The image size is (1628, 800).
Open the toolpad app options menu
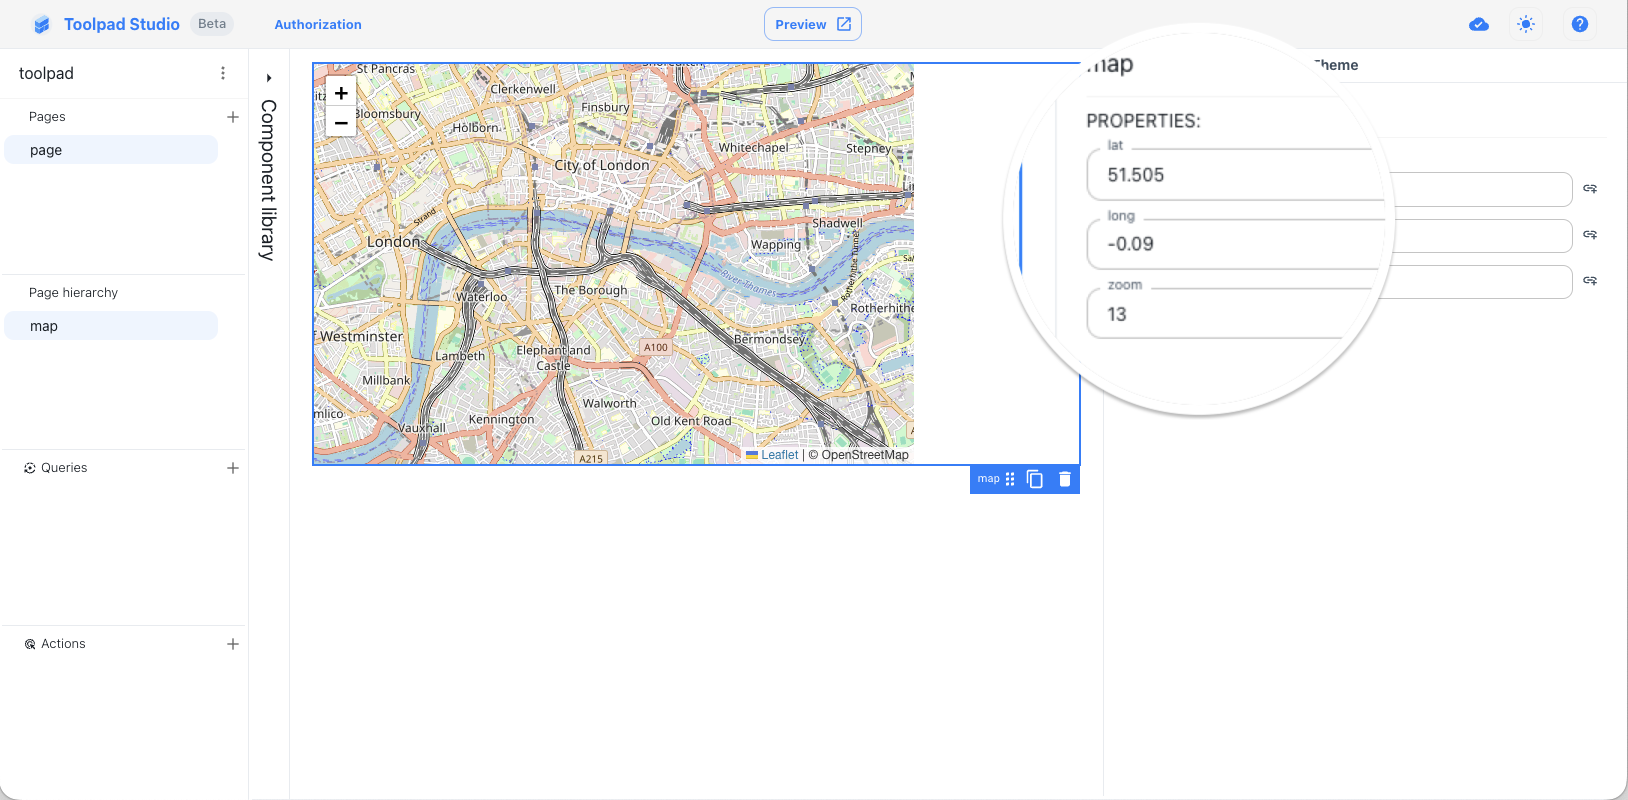coord(223,73)
